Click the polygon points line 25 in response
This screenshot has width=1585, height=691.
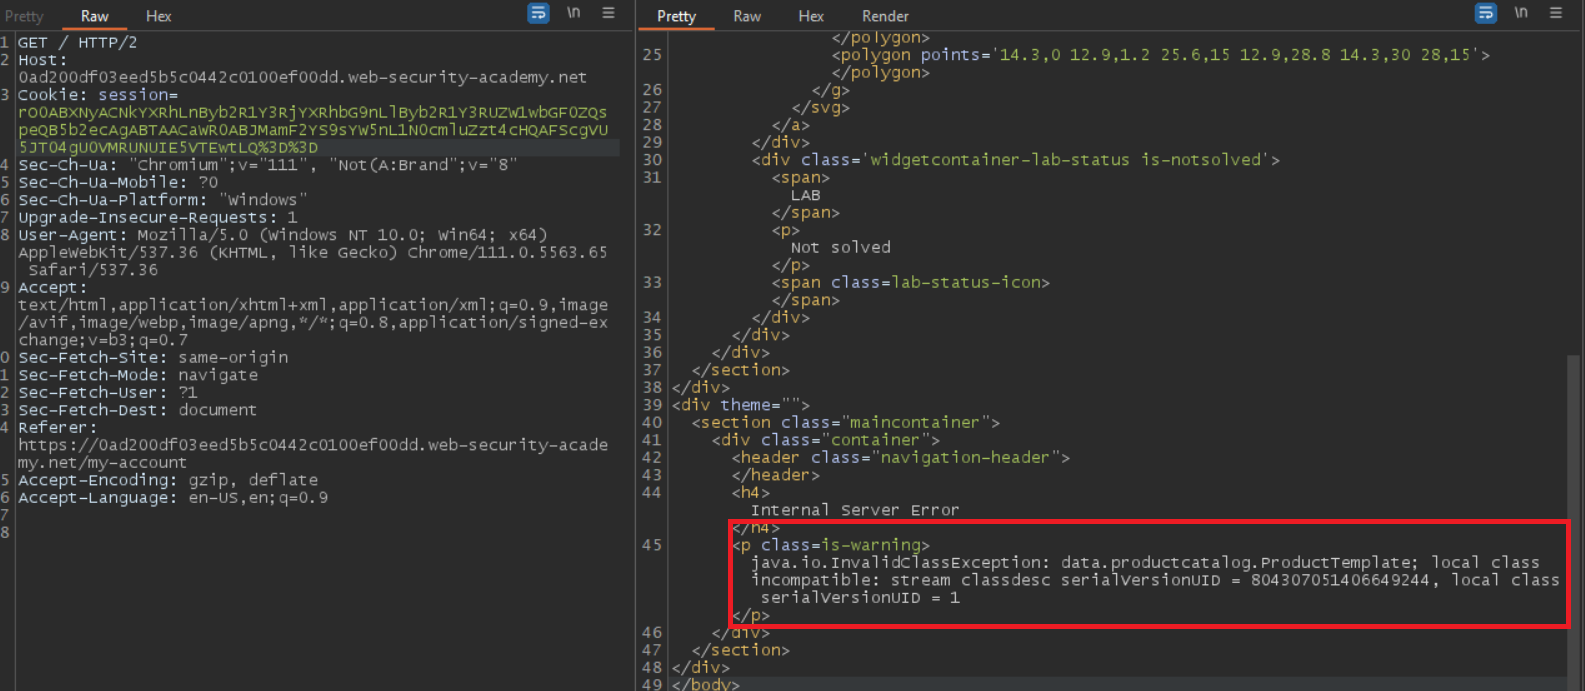pos(1160,55)
